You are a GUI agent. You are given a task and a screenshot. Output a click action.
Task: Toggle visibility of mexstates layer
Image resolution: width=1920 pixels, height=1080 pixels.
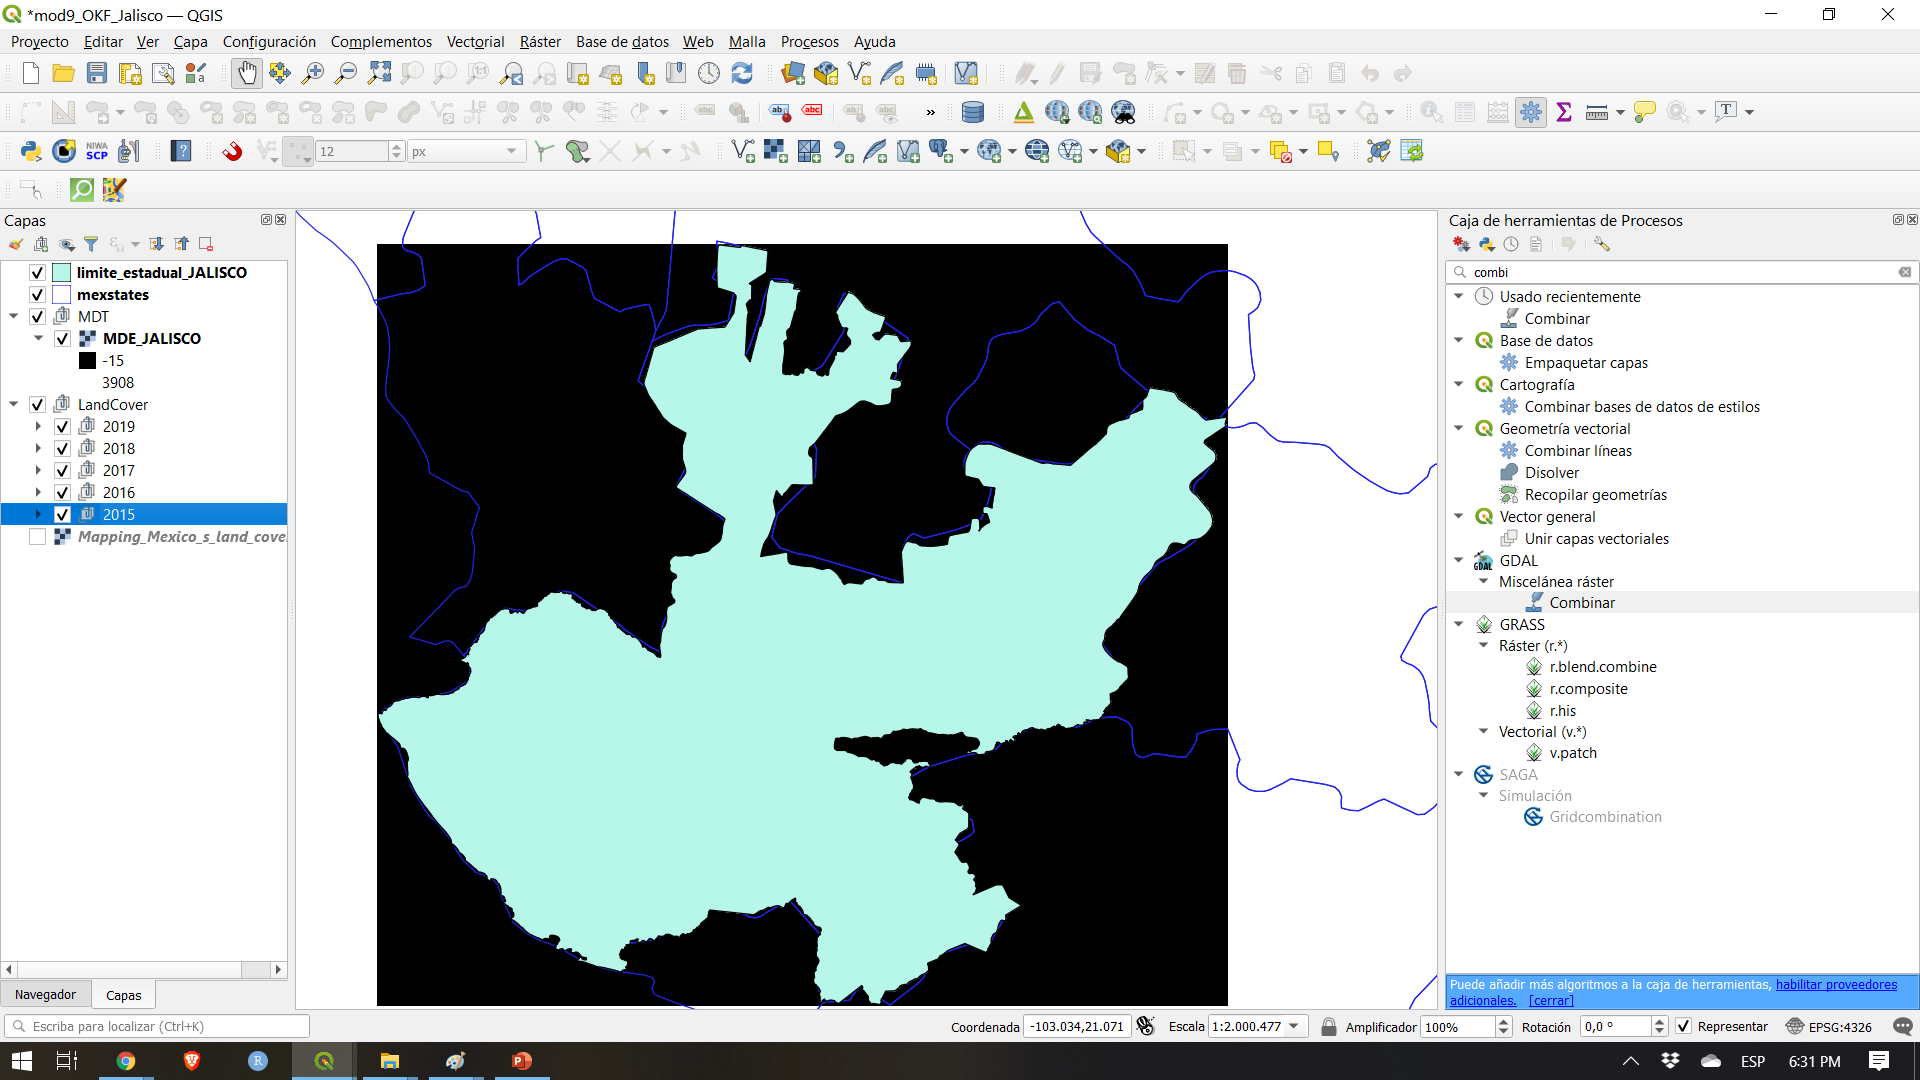click(37, 294)
